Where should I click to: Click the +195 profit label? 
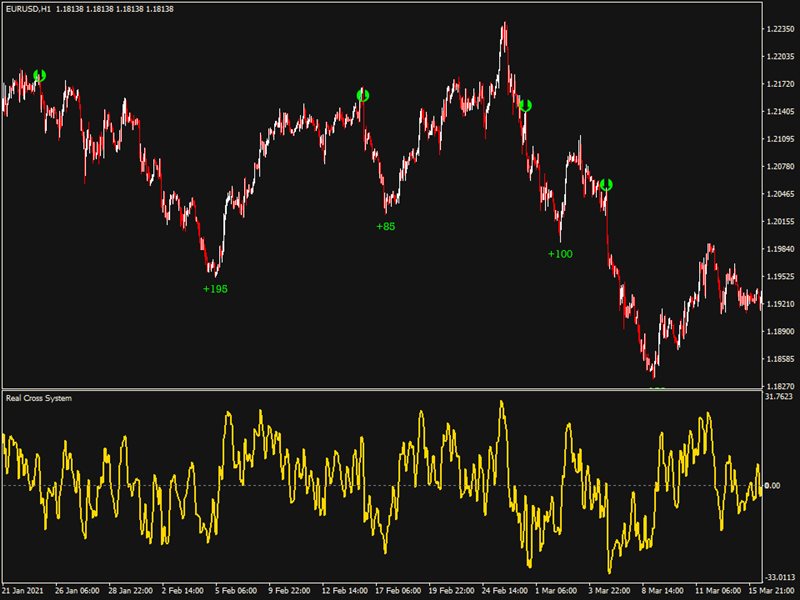click(215, 289)
